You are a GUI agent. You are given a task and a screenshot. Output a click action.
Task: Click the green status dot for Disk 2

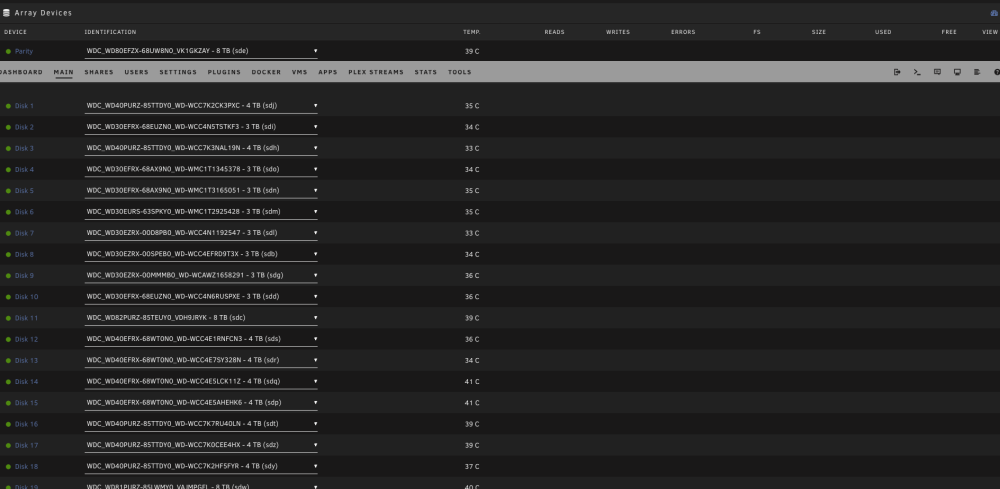pos(8,127)
